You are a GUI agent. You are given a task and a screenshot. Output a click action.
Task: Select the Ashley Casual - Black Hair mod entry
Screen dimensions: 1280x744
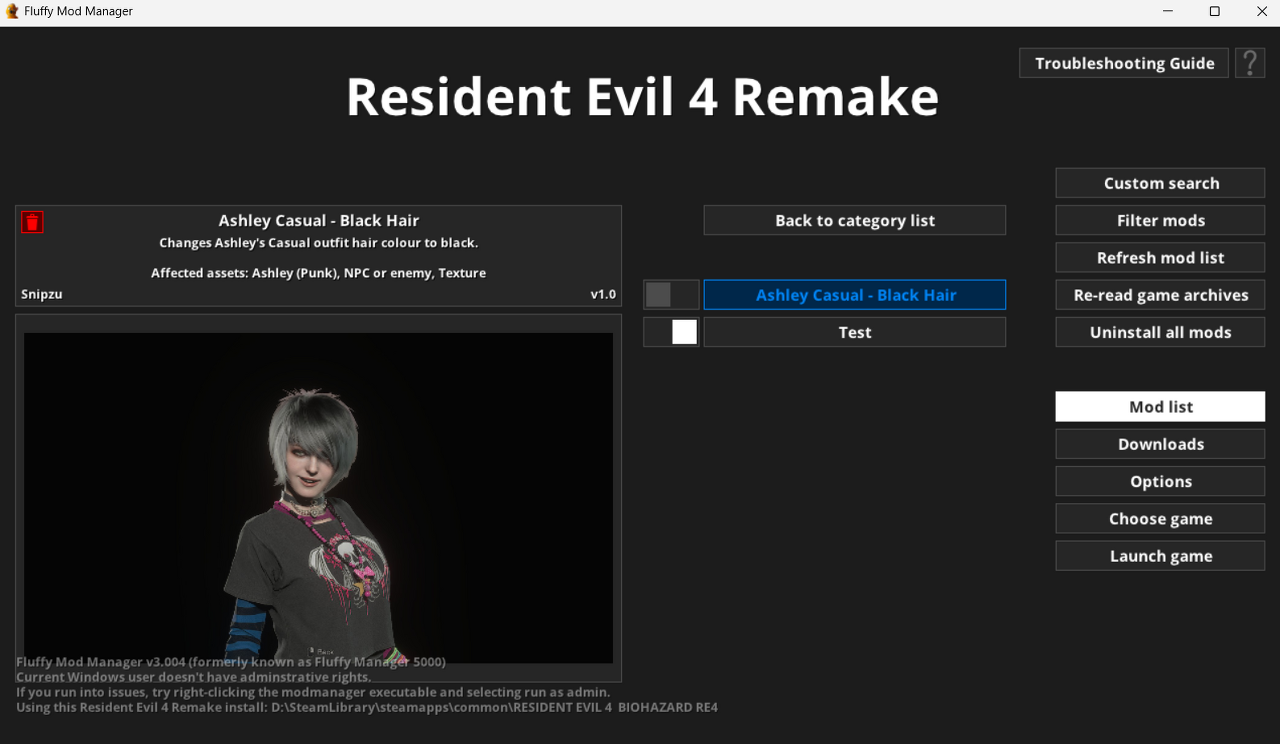855,295
